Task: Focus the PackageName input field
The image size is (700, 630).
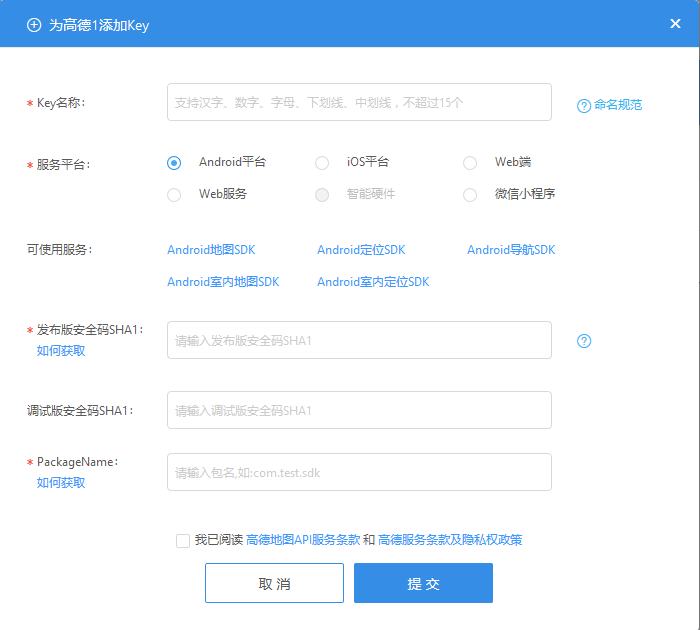Action: [359, 472]
